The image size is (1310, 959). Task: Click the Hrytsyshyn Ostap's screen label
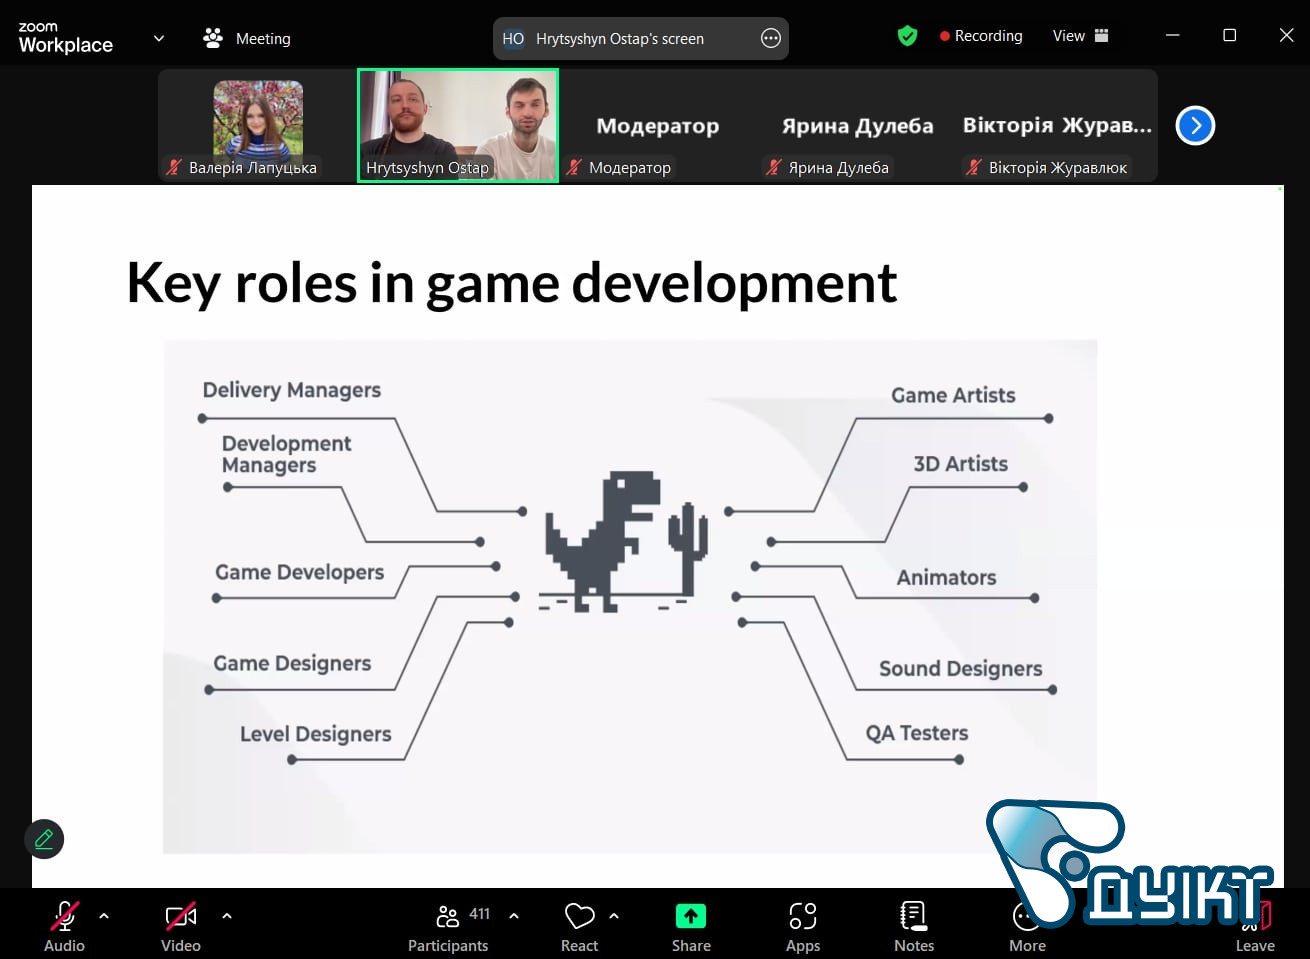click(620, 39)
